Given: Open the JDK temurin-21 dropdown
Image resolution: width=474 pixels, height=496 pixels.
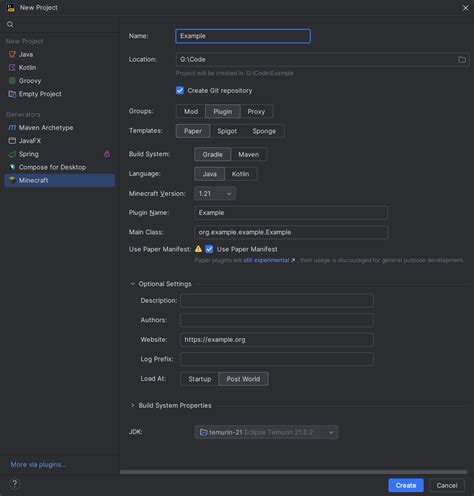Looking at the screenshot, I should [x=266, y=432].
